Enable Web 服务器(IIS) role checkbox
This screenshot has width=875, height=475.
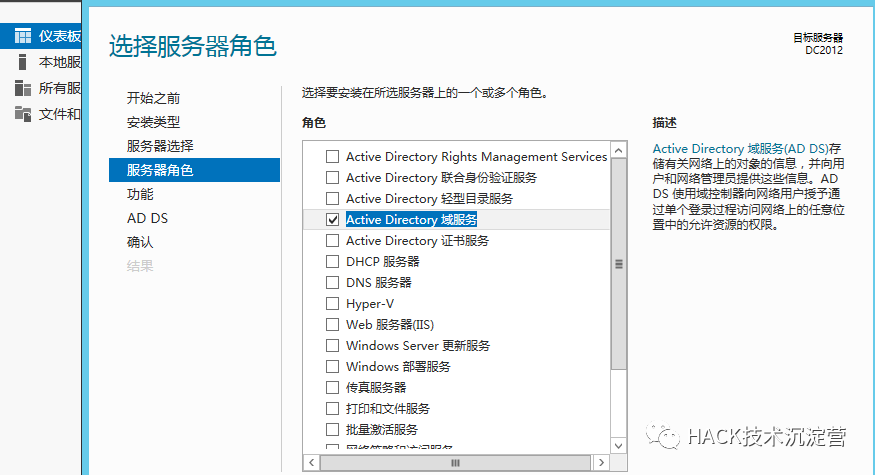click(332, 324)
